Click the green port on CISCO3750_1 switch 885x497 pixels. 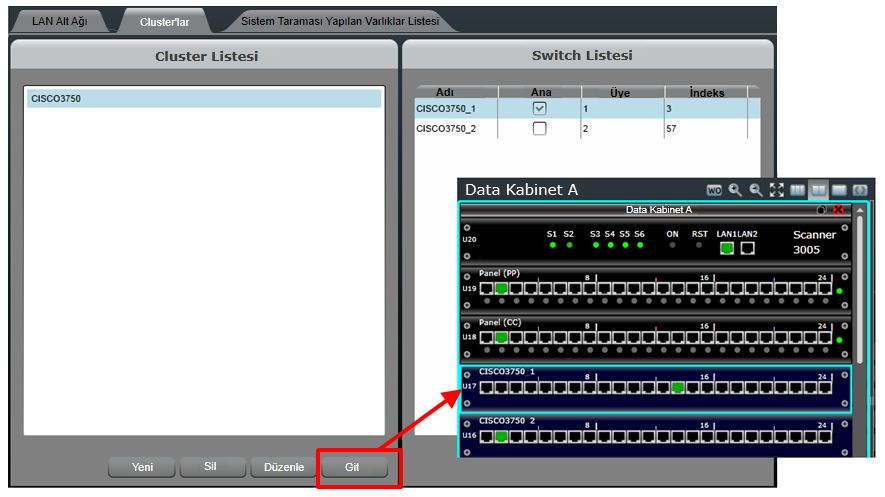click(x=678, y=387)
